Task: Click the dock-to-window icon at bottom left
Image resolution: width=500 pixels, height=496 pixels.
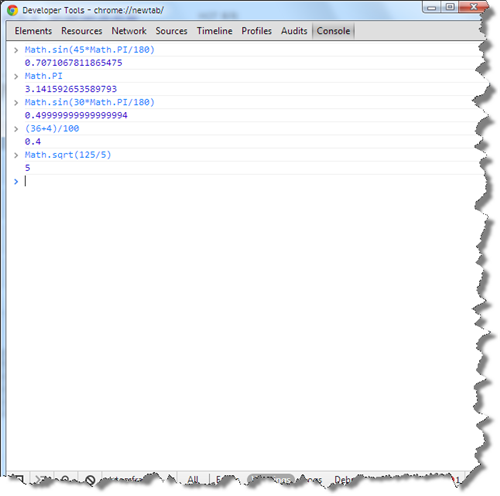Action: 19,480
